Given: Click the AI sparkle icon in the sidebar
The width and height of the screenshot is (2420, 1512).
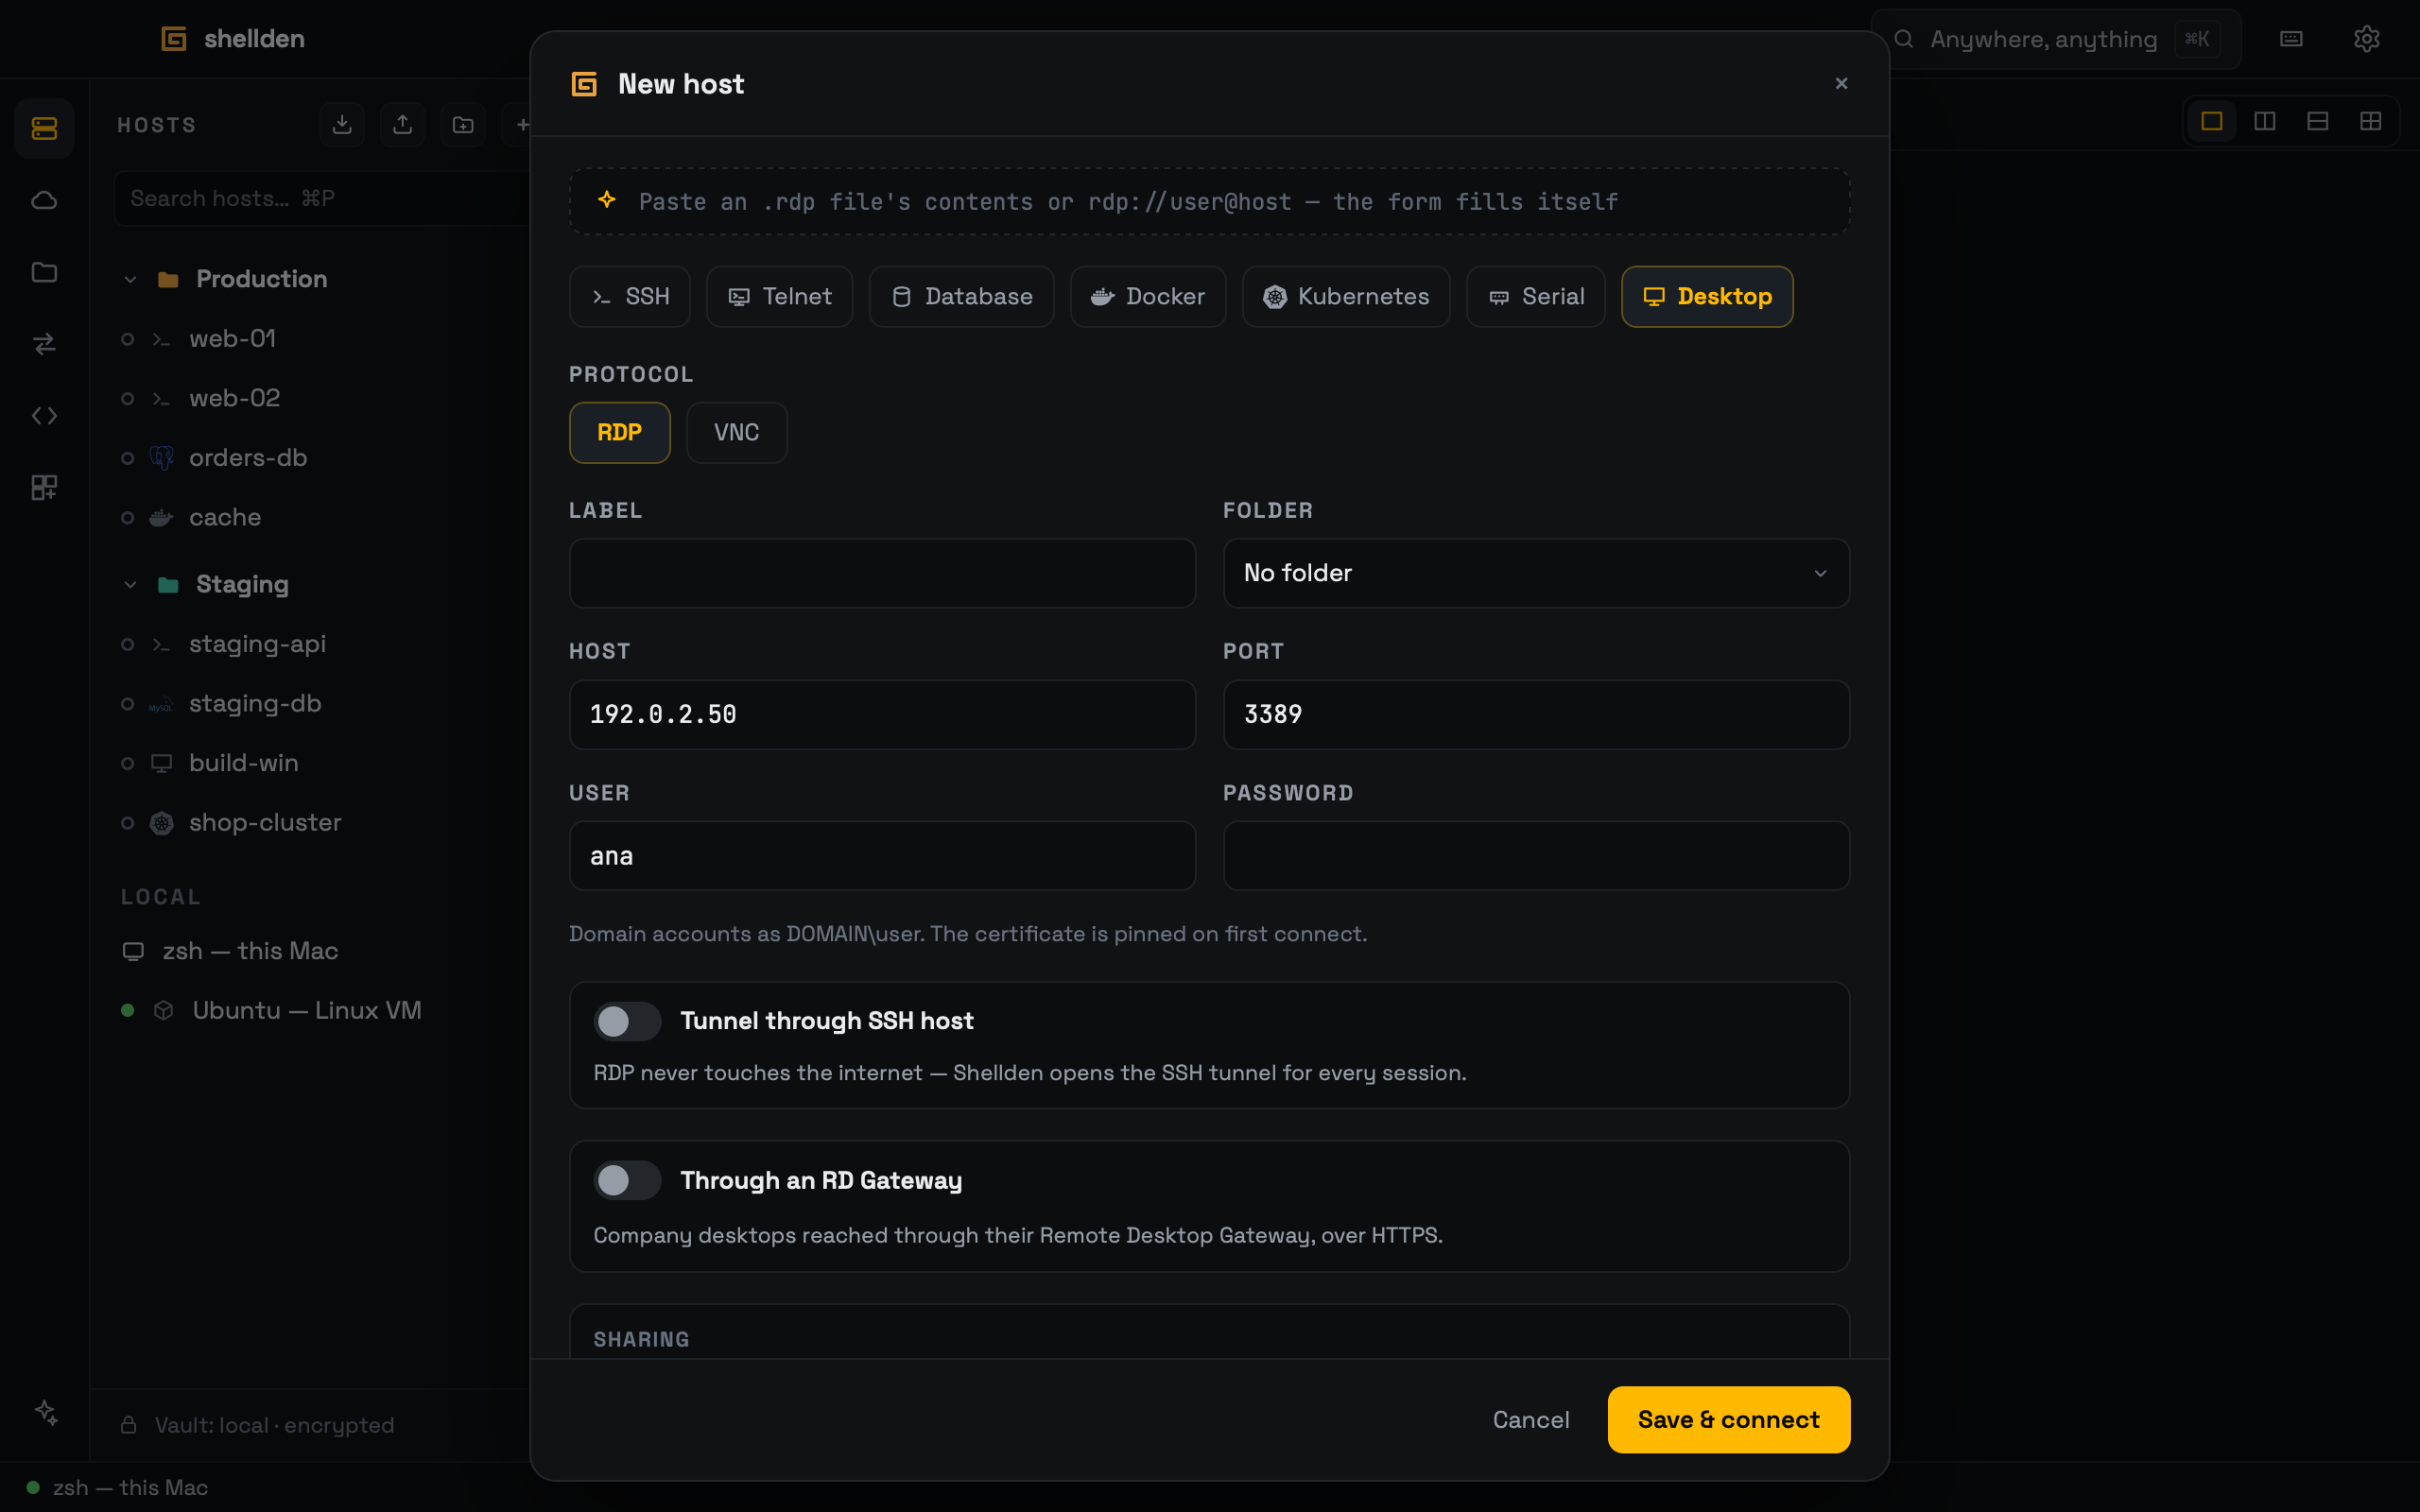Looking at the screenshot, I should click(x=46, y=1412).
